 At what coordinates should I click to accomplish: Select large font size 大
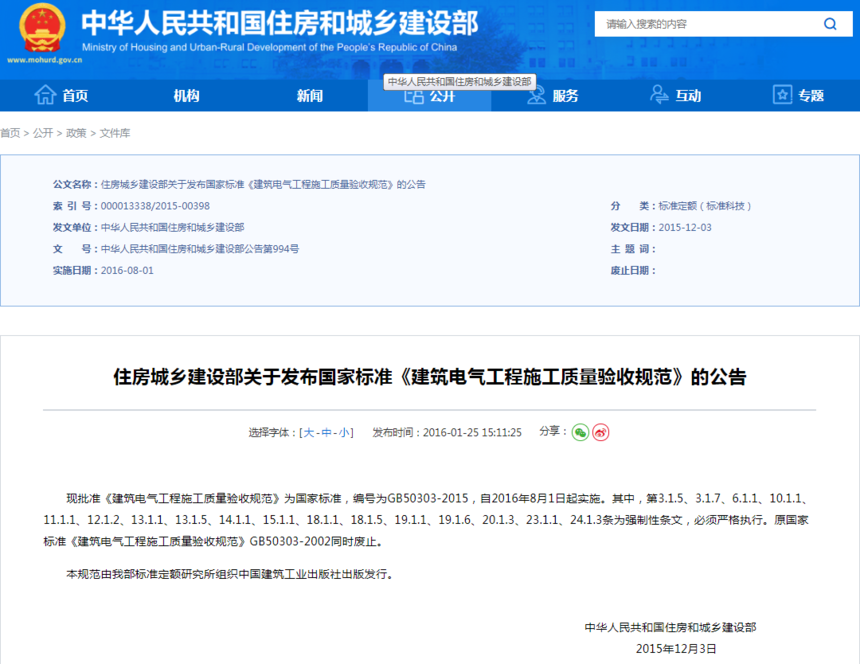click(x=309, y=433)
